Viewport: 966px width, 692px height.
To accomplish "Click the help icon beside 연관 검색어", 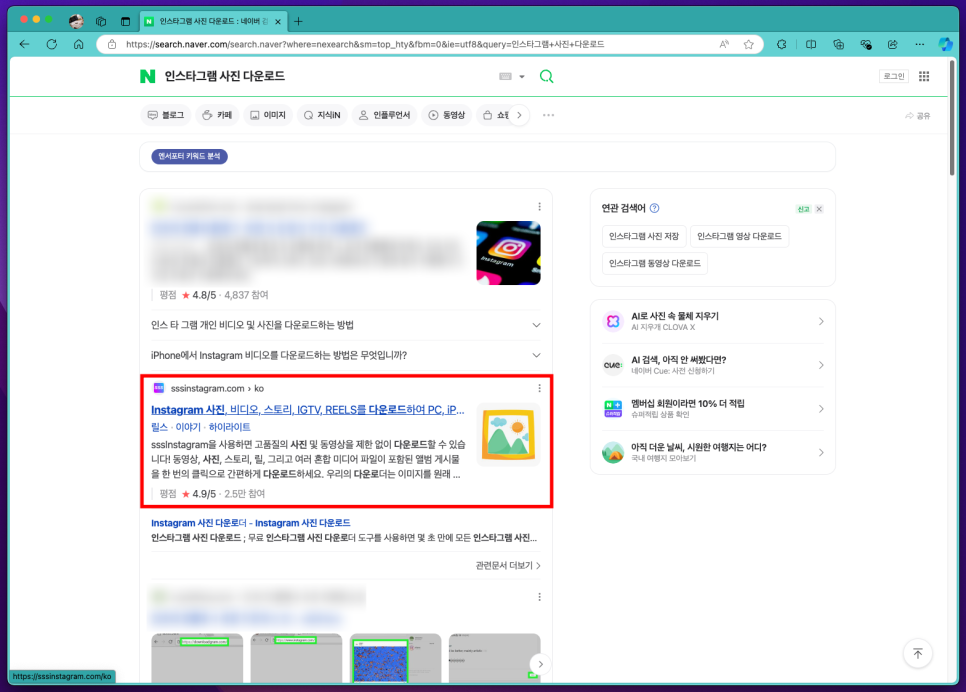I will point(655,208).
